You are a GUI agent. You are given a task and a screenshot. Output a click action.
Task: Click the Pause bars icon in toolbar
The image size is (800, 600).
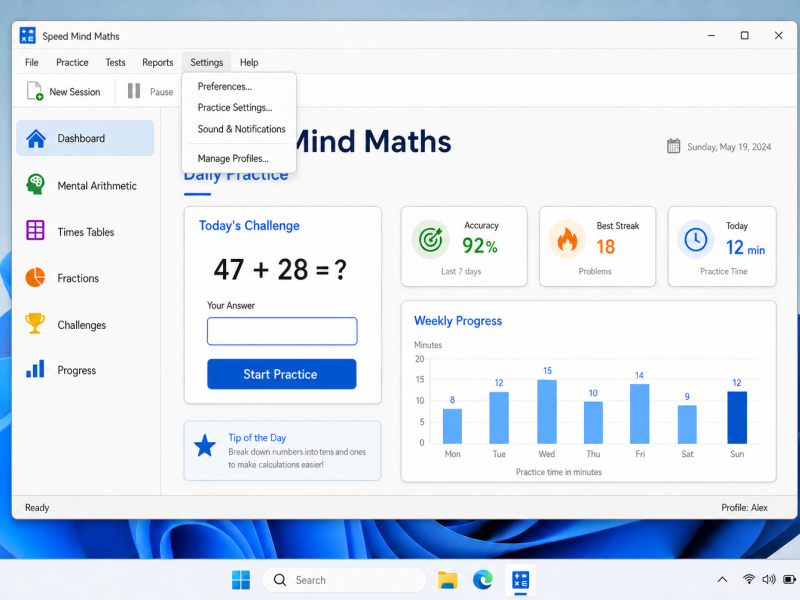134,91
